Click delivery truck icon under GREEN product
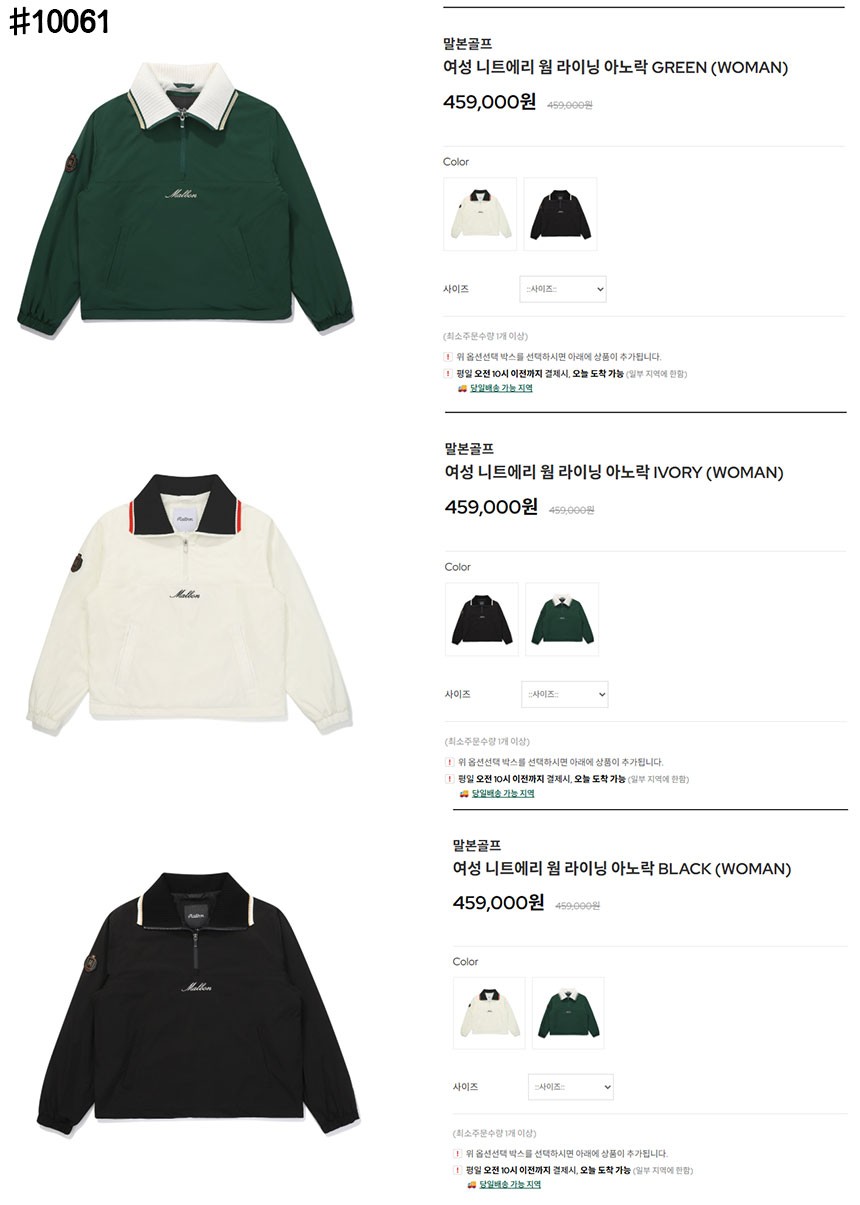 pyautogui.click(x=463, y=388)
